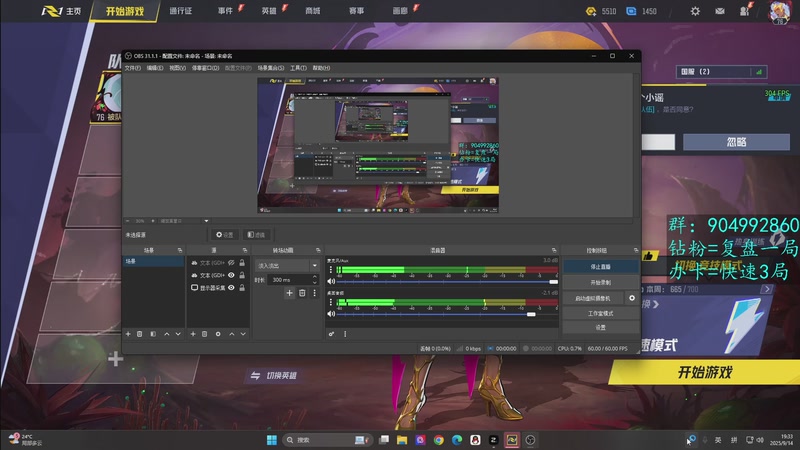Image resolution: width=800 pixels, height=450 pixels.
Task: Pop out the 控制按钮 dock
Action: click(x=636, y=250)
